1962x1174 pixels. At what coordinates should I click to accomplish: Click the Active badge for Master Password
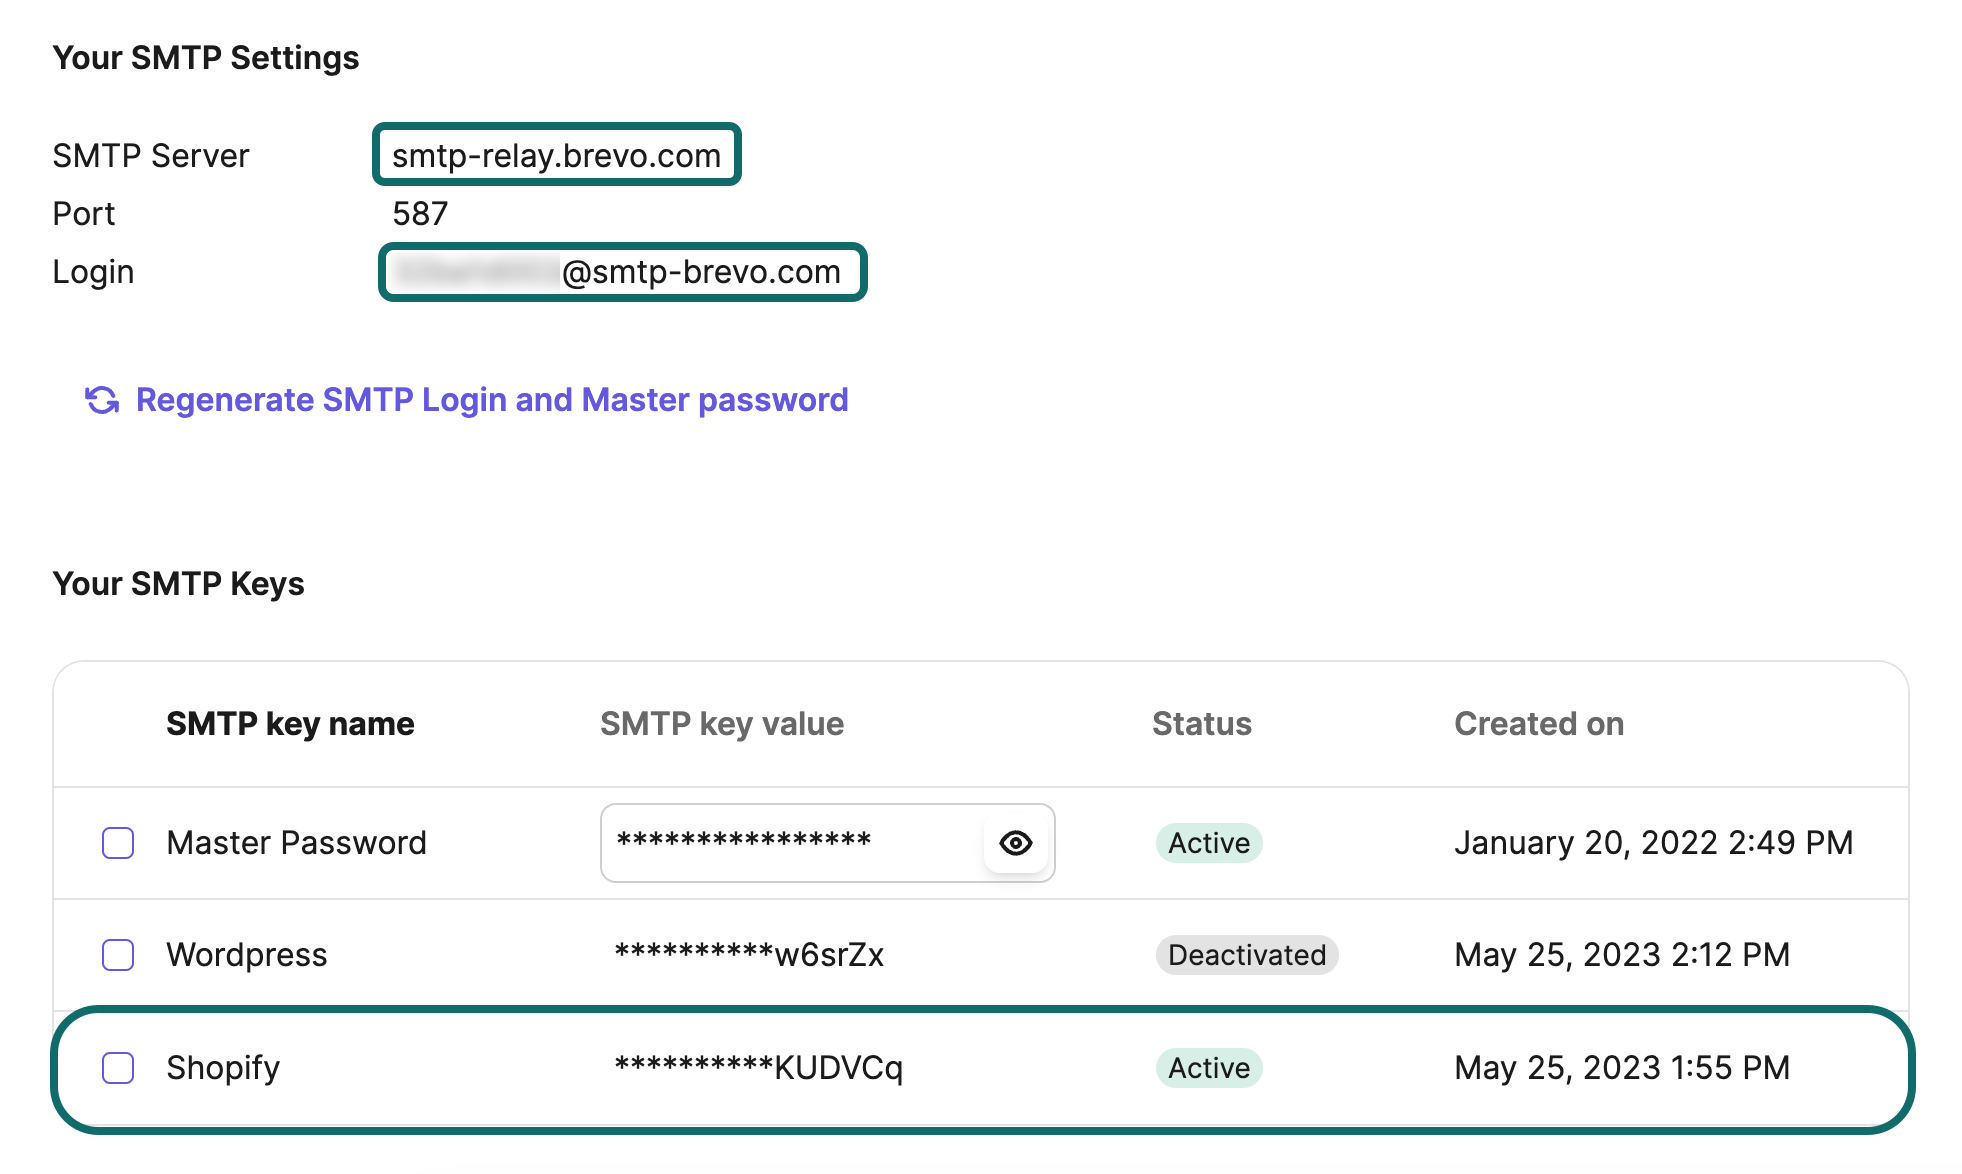pyautogui.click(x=1208, y=843)
